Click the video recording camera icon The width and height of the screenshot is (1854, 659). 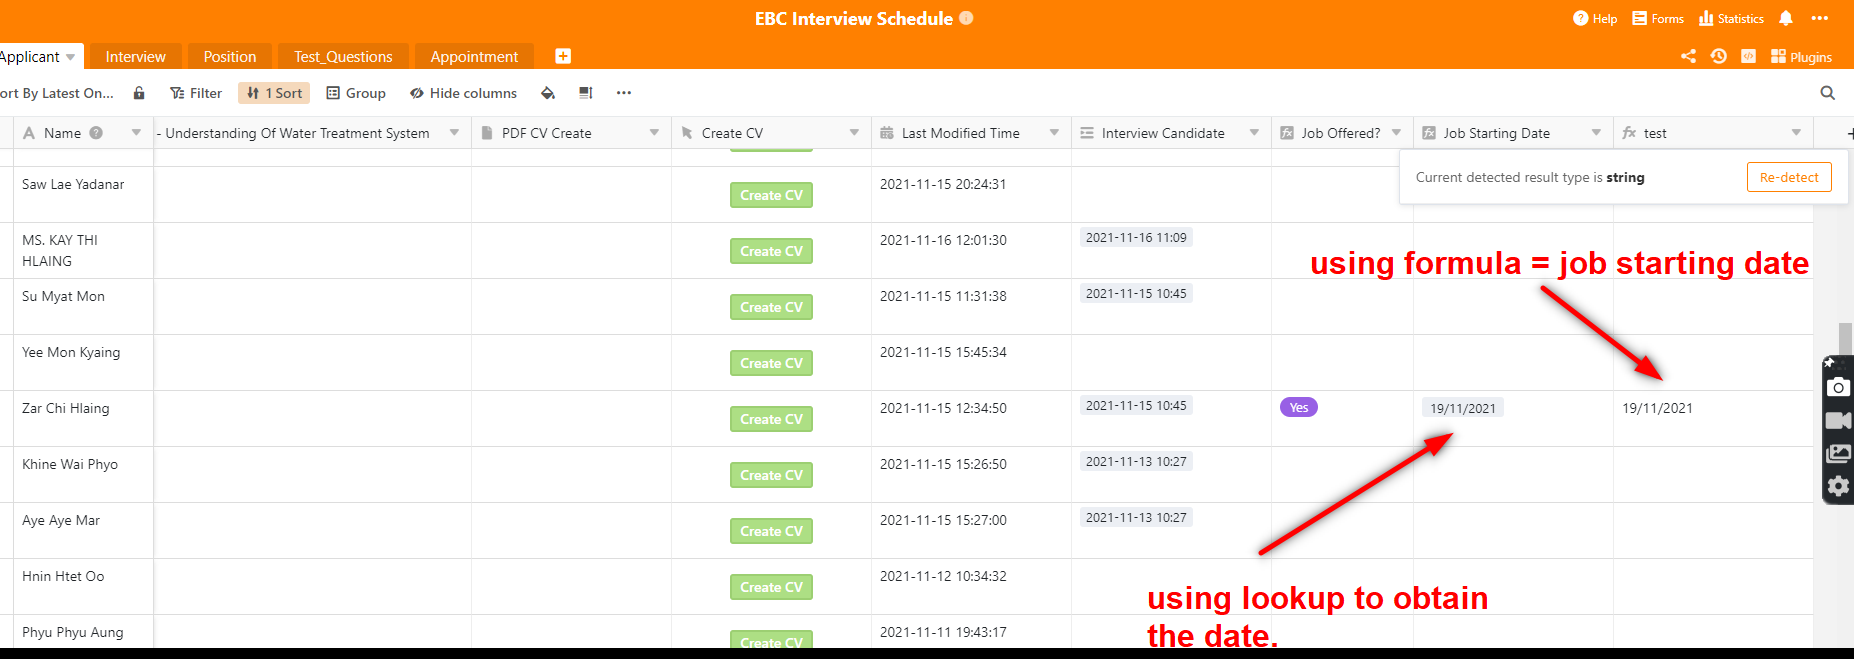[1838, 421]
